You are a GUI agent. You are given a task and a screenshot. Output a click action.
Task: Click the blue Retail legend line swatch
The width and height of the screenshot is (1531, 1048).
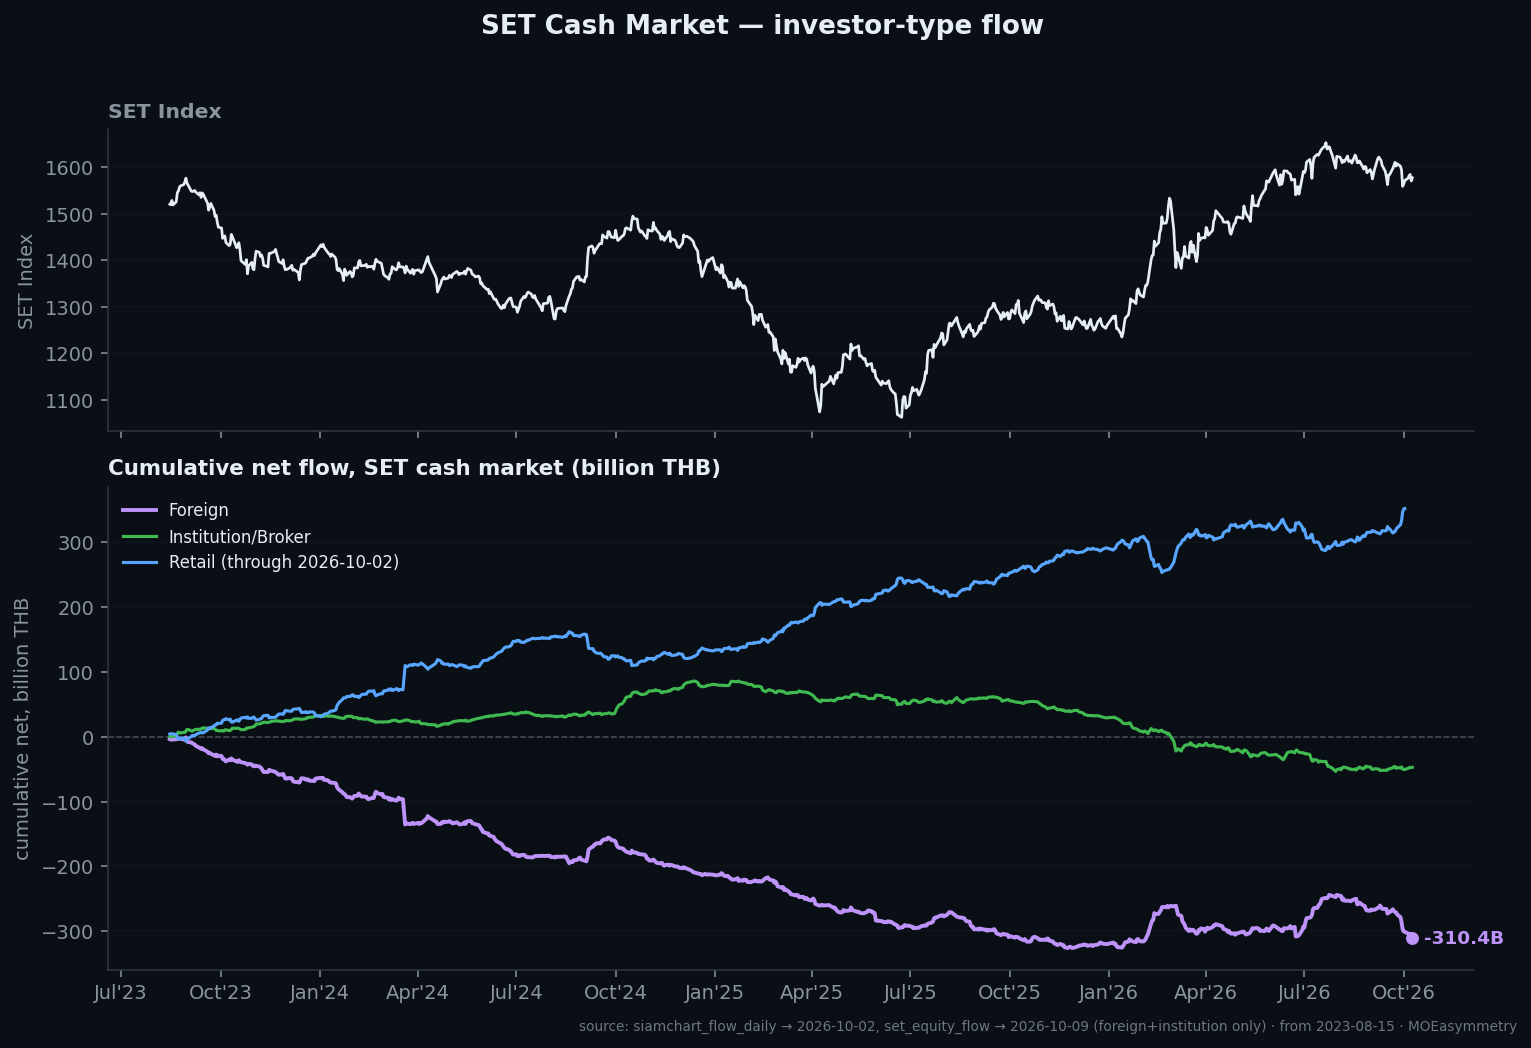click(140, 562)
